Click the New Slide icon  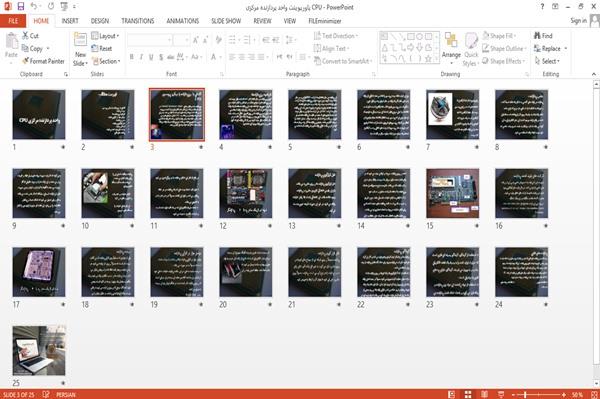[x=80, y=40]
